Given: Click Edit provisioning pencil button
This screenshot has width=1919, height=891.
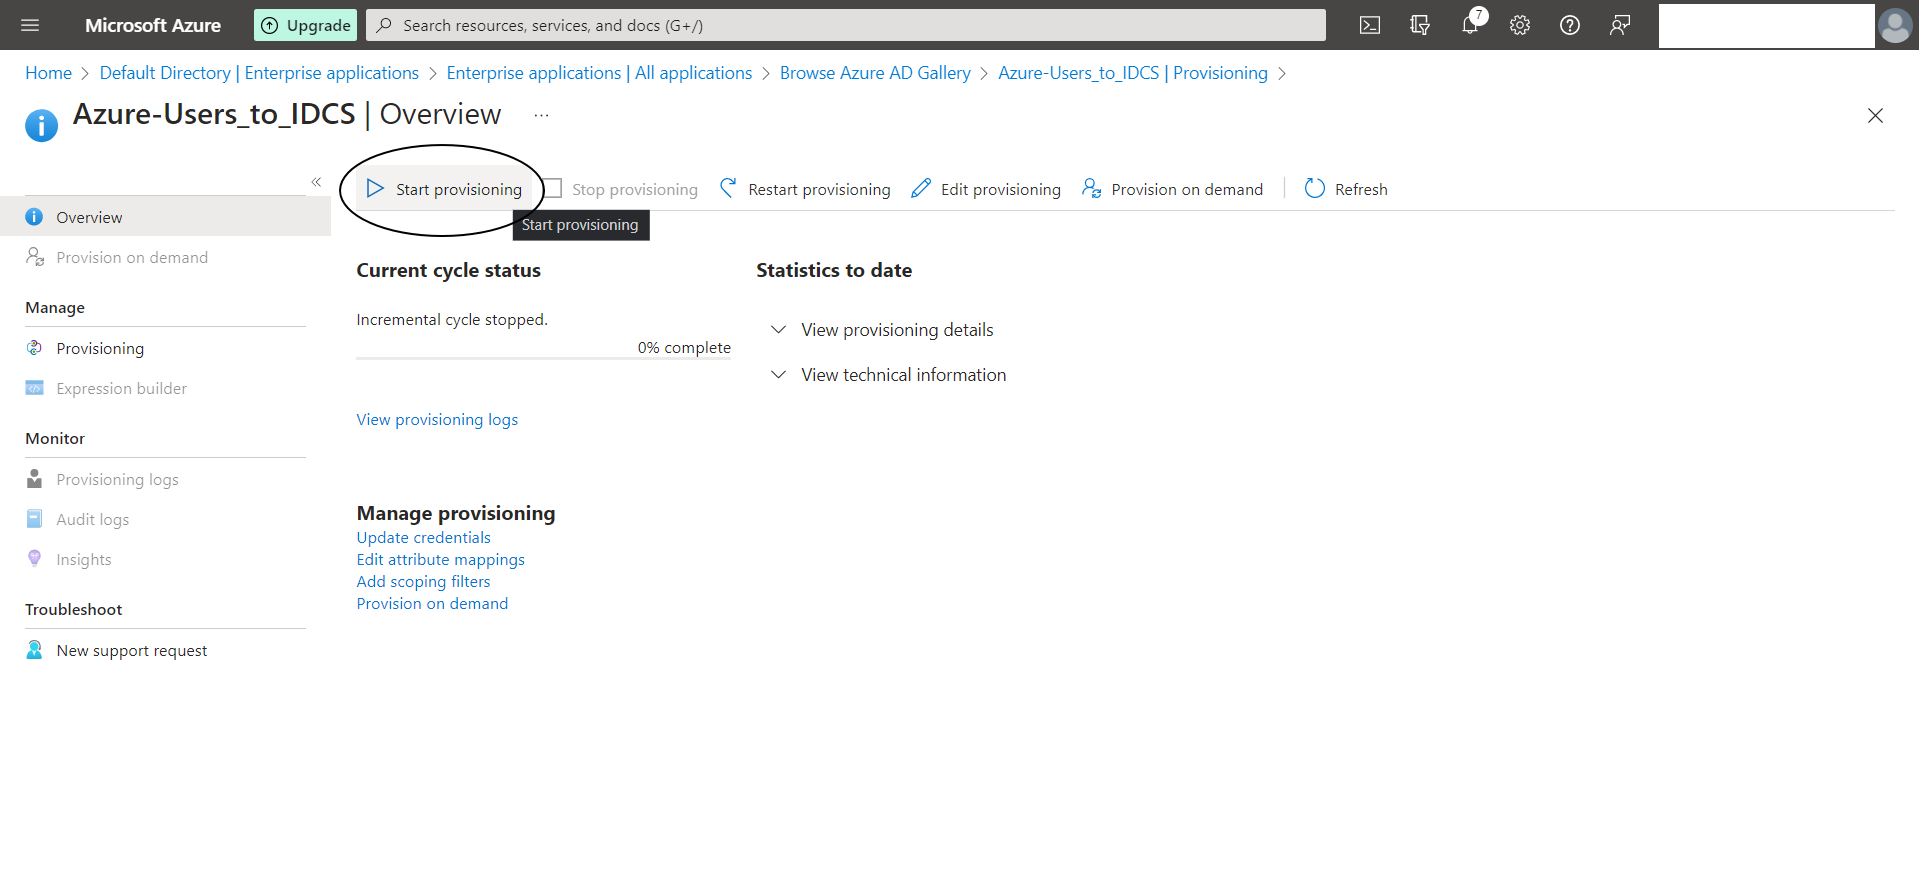Looking at the screenshot, I should pos(986,189).
